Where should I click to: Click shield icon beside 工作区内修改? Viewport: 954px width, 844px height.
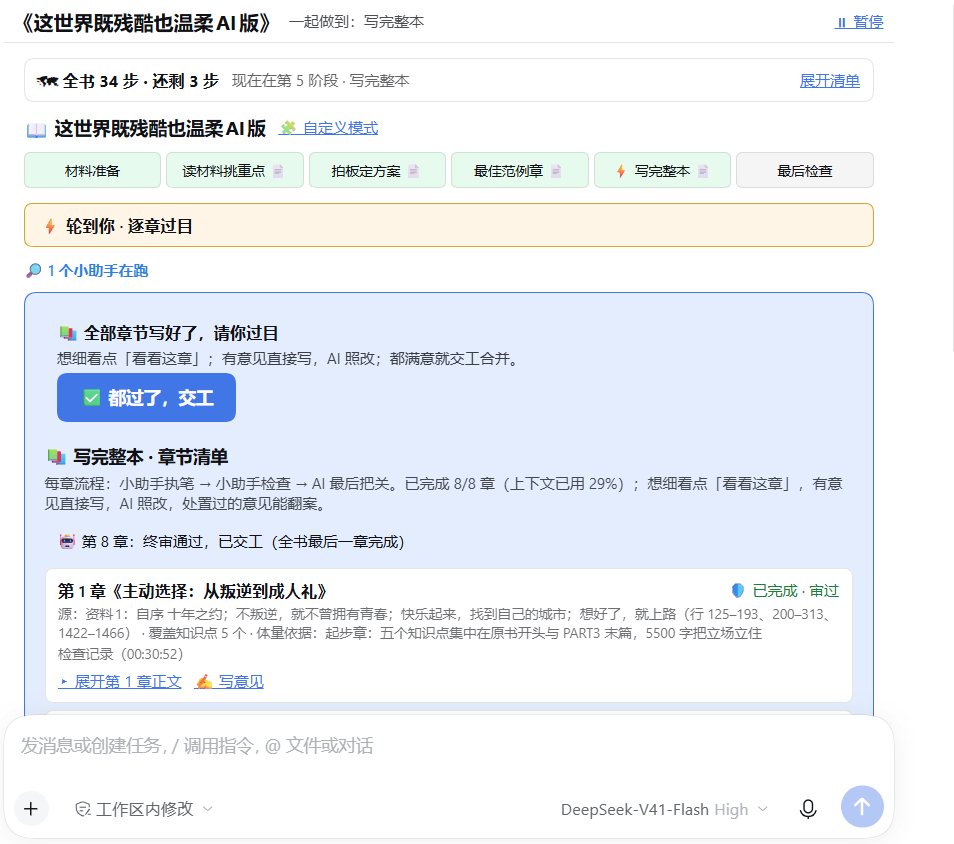tap(83, 809)
